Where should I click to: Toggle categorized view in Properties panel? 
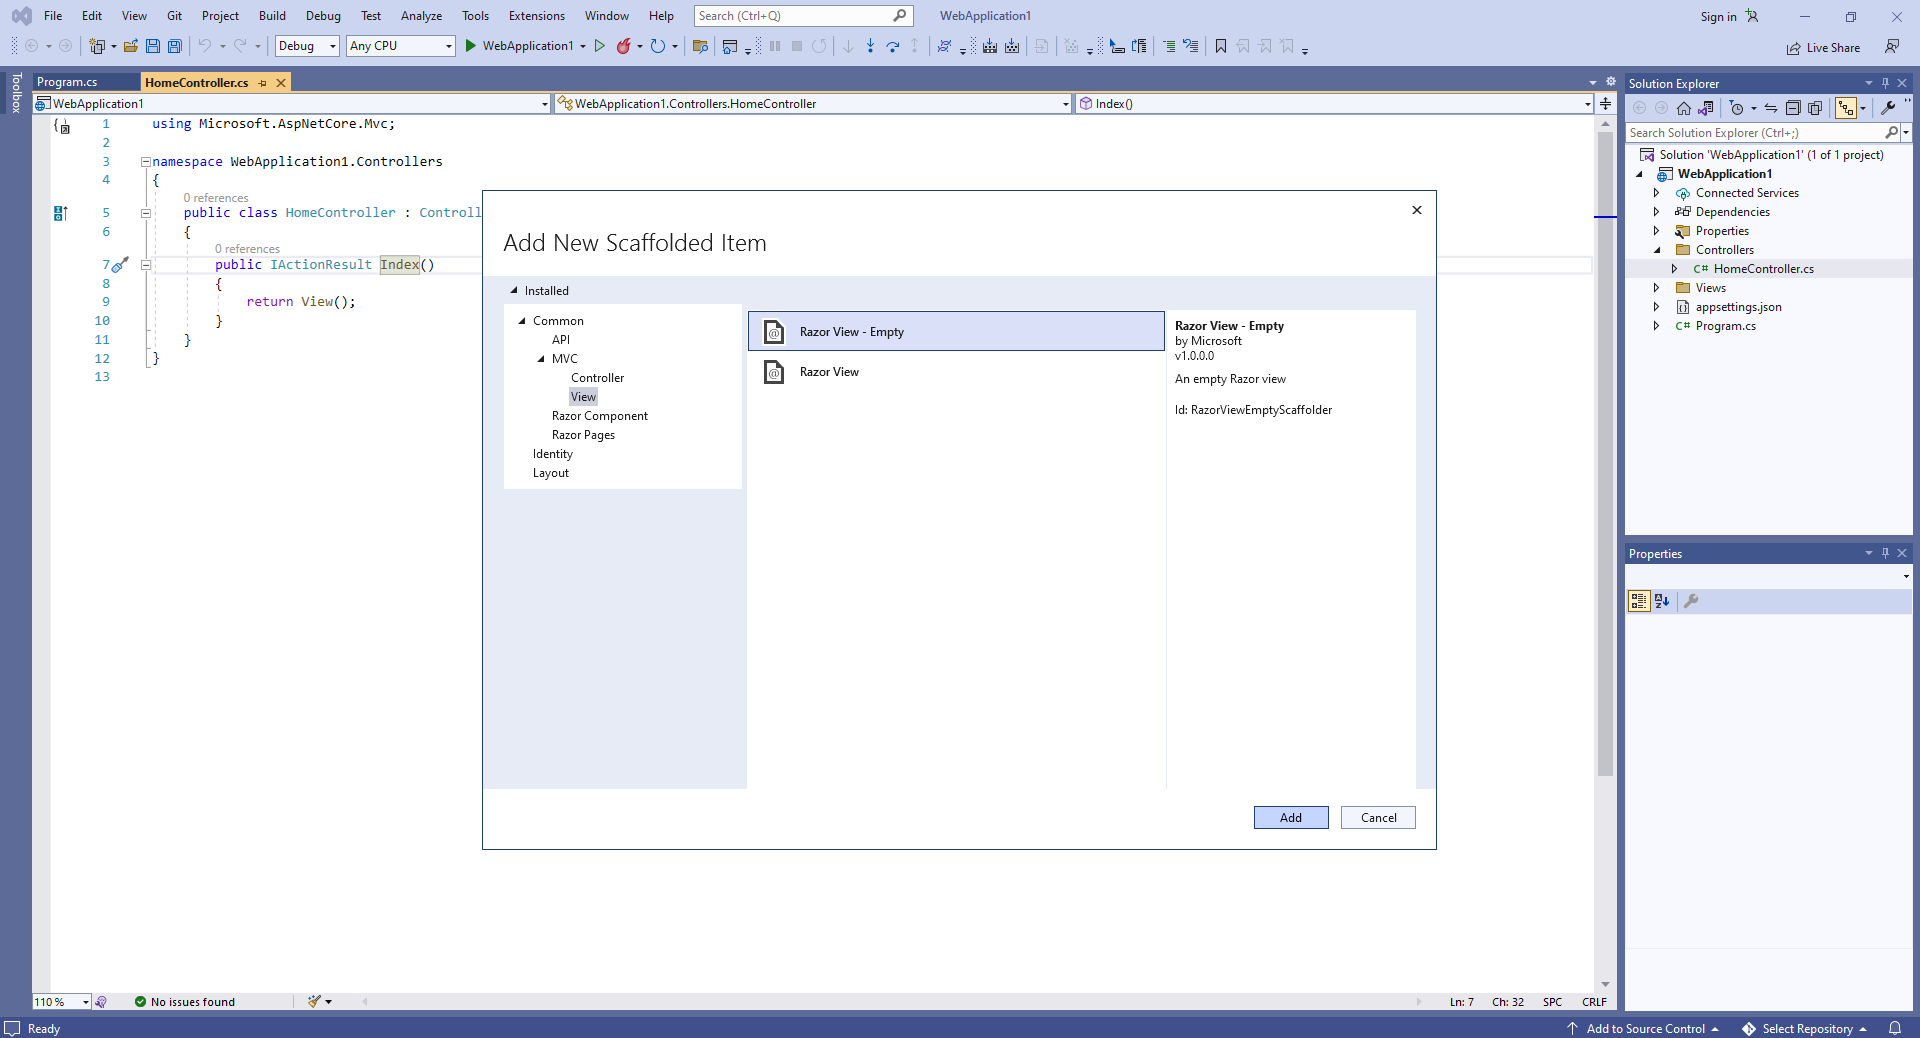[1639, 601]
